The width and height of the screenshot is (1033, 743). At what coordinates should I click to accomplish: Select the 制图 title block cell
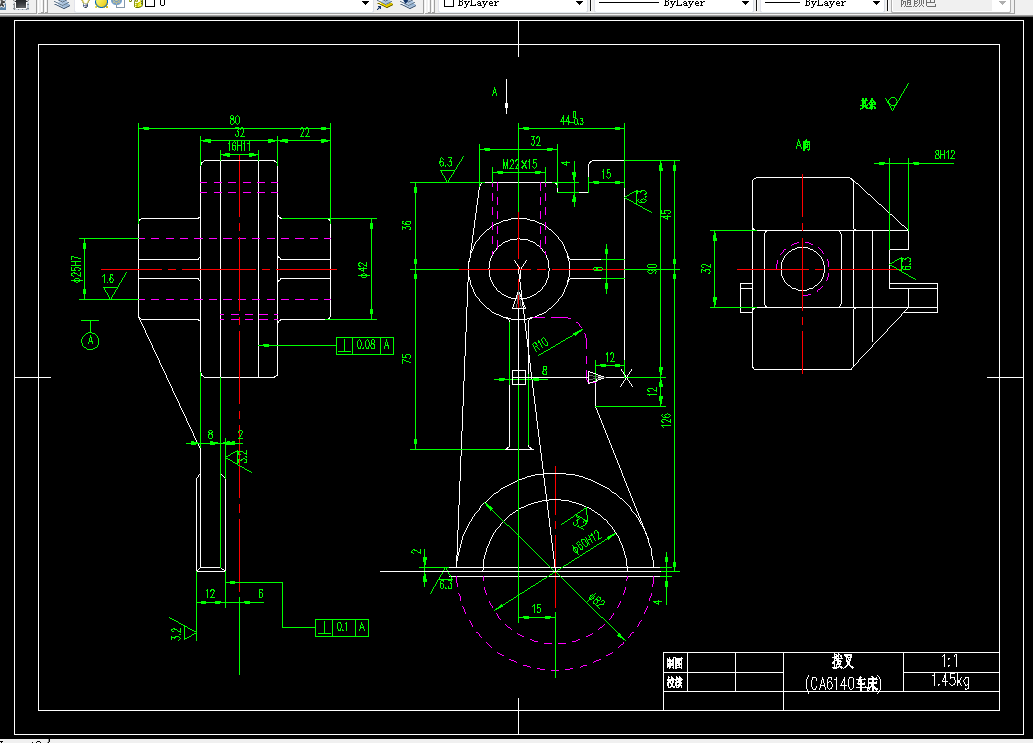tap(675, 663)
